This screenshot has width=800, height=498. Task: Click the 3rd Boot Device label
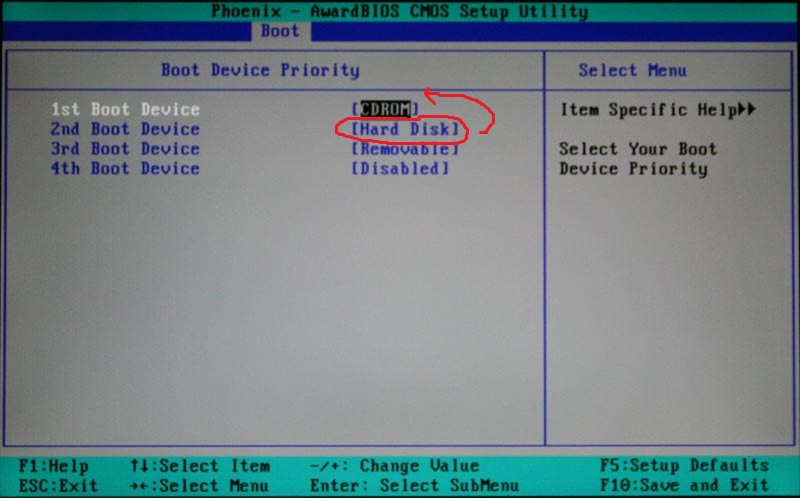126,149
